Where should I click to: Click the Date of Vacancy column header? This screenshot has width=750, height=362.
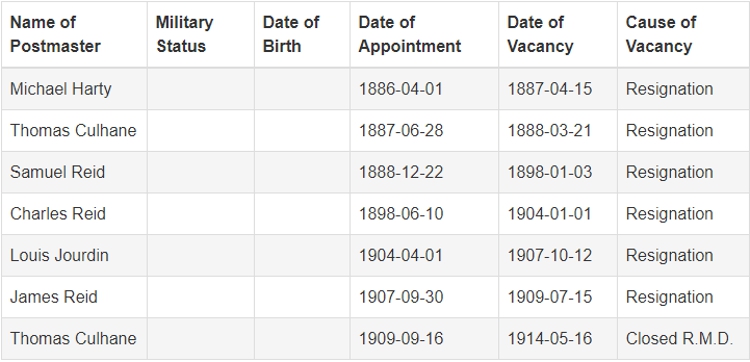coord(558,34)
